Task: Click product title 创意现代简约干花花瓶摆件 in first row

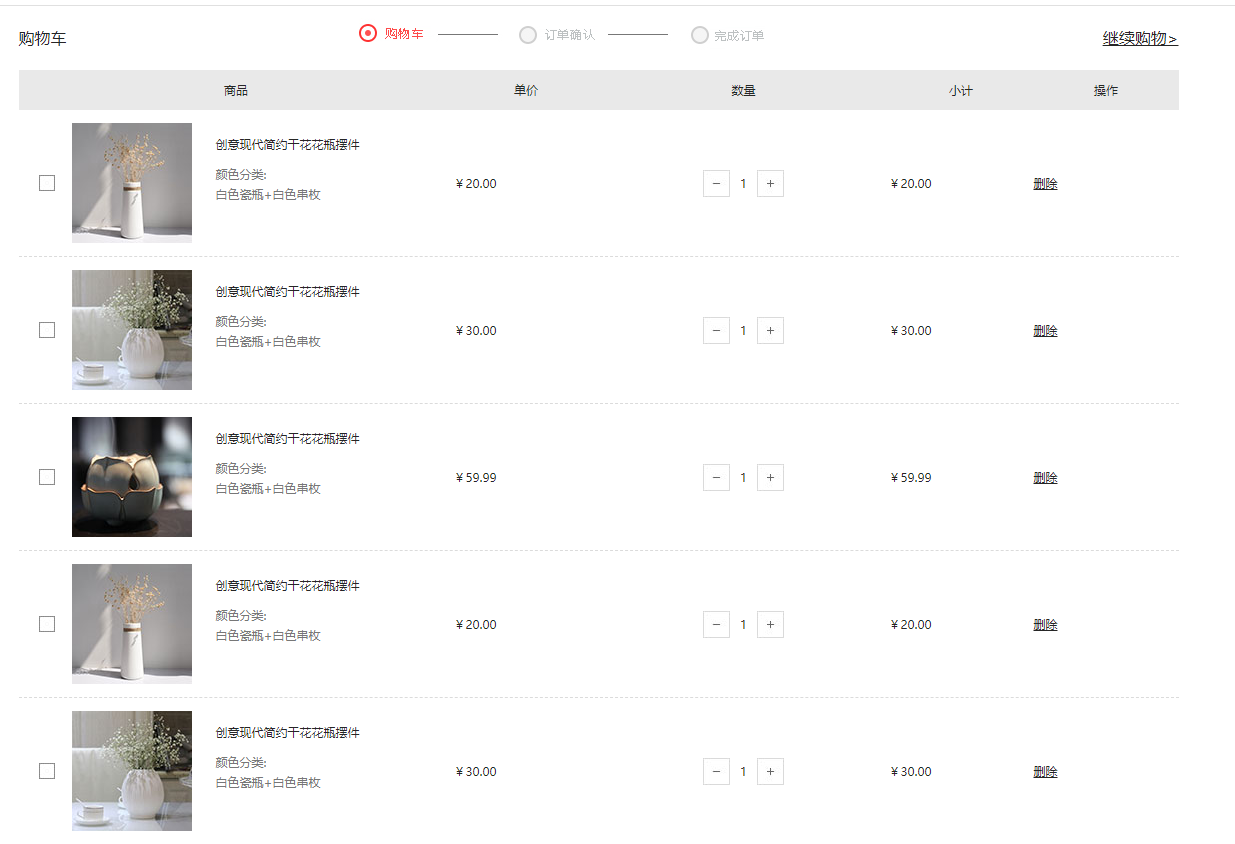Action: click(288, 144)
